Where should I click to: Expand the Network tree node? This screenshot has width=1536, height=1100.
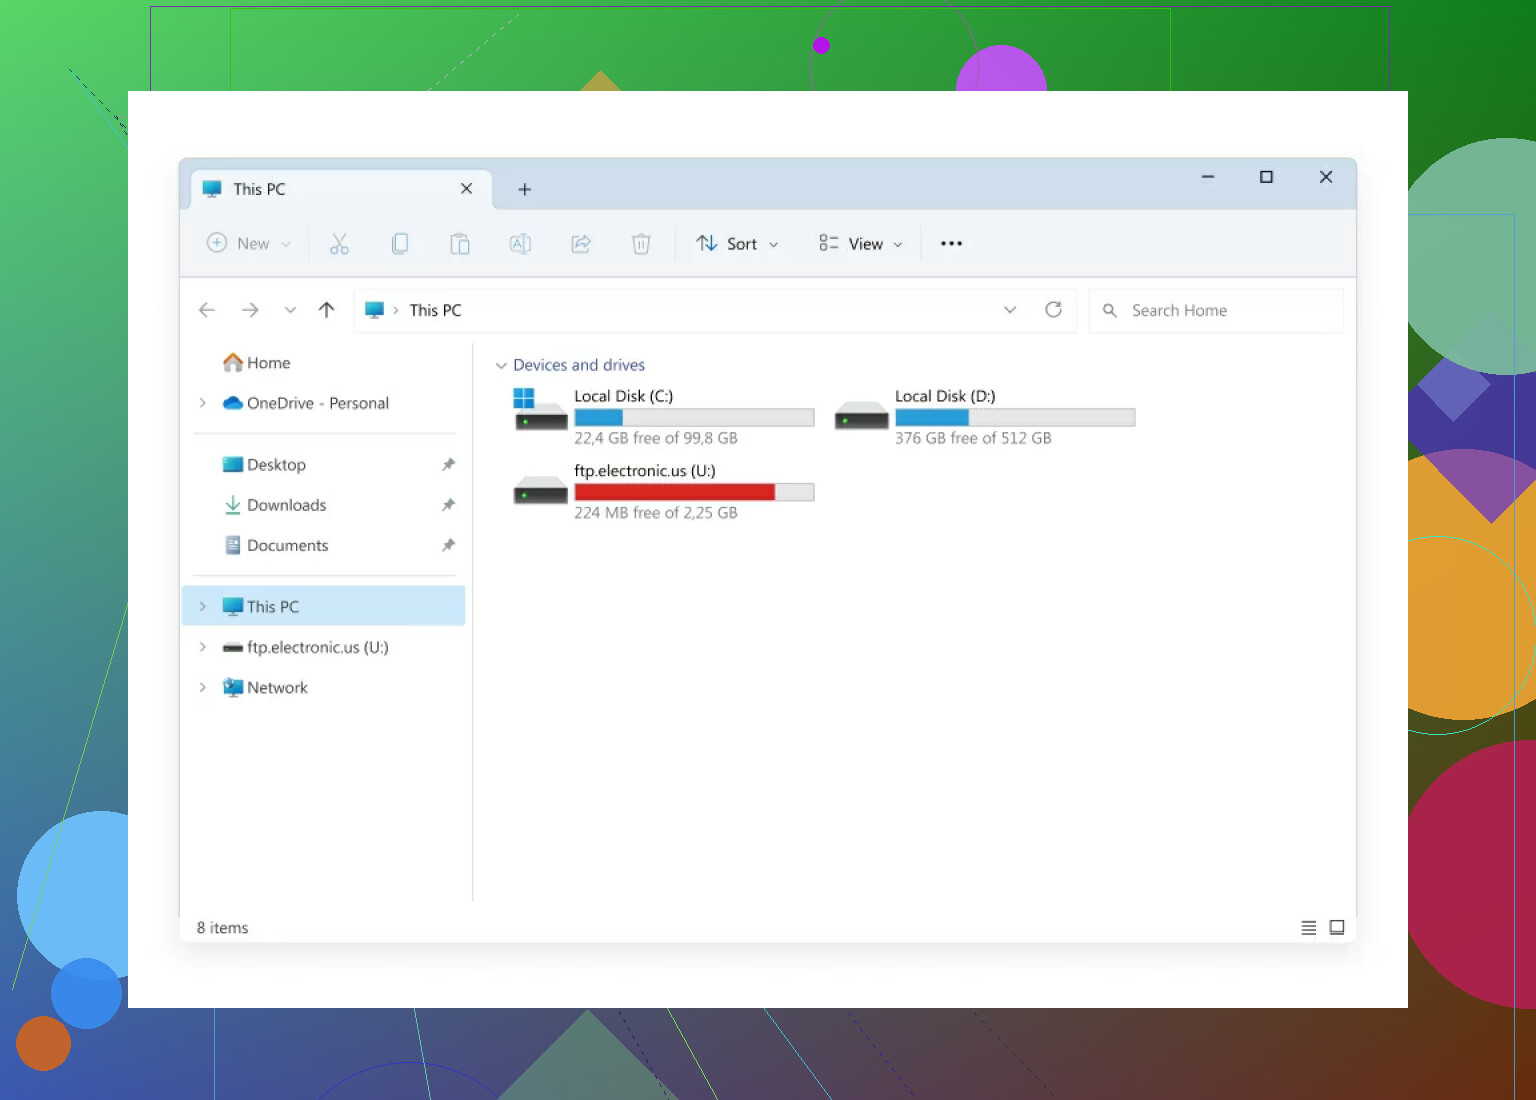coord(202,688)
